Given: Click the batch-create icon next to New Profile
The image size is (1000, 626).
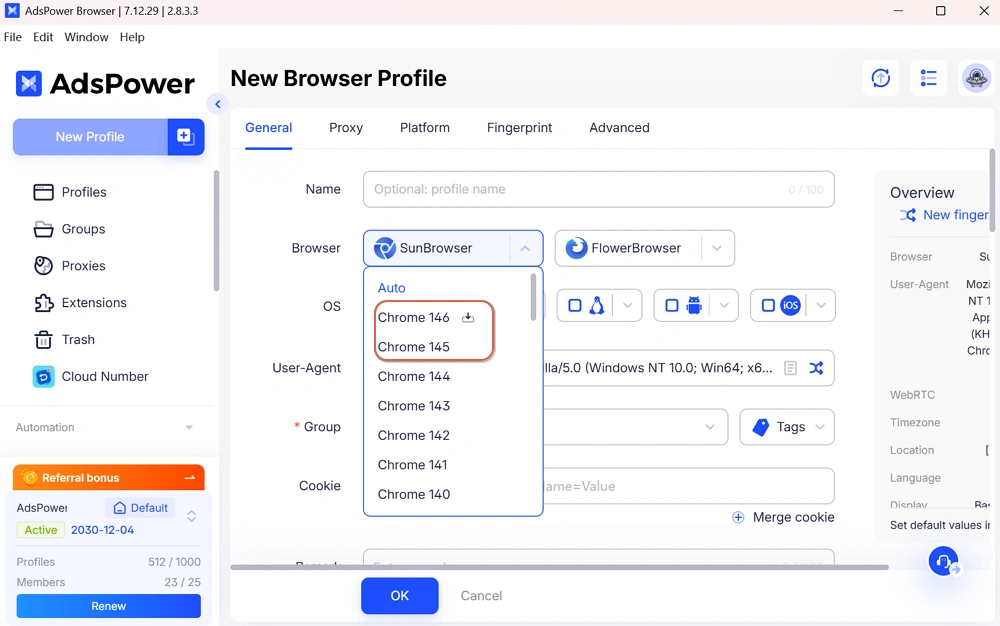Looking at the screenshot, I should click(x=186, y=137).
